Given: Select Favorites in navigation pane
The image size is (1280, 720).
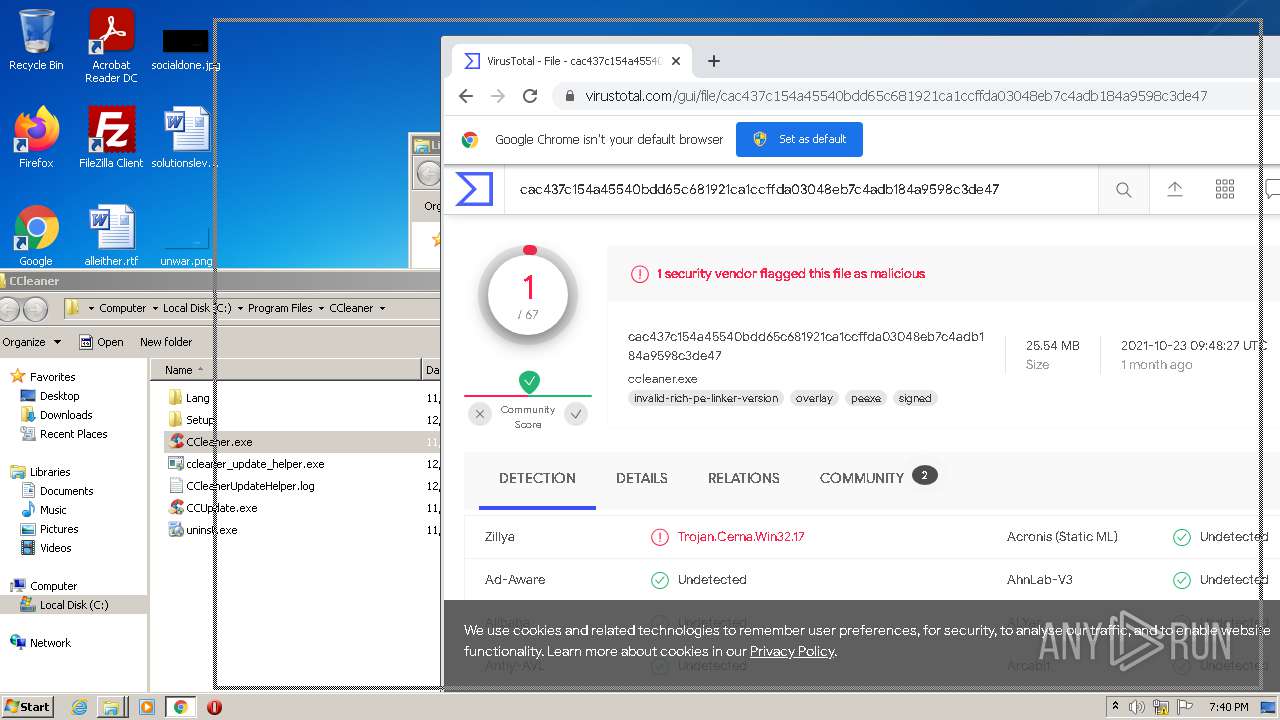Looking at the screenshot, I should [x=43, y=377].
